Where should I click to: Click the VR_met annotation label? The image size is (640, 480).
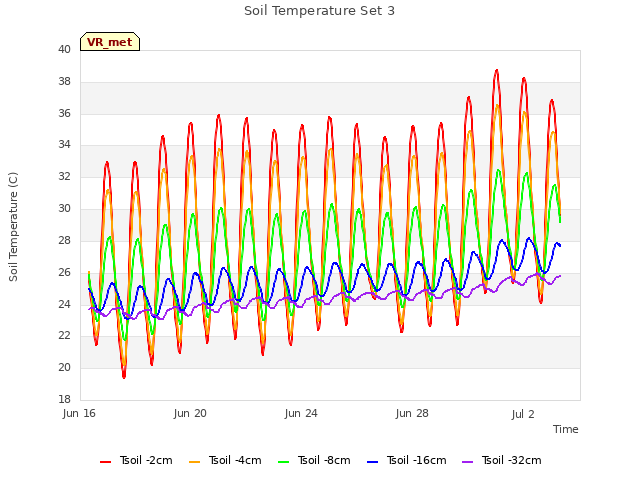pyautogui.click(x=110, y=42)
